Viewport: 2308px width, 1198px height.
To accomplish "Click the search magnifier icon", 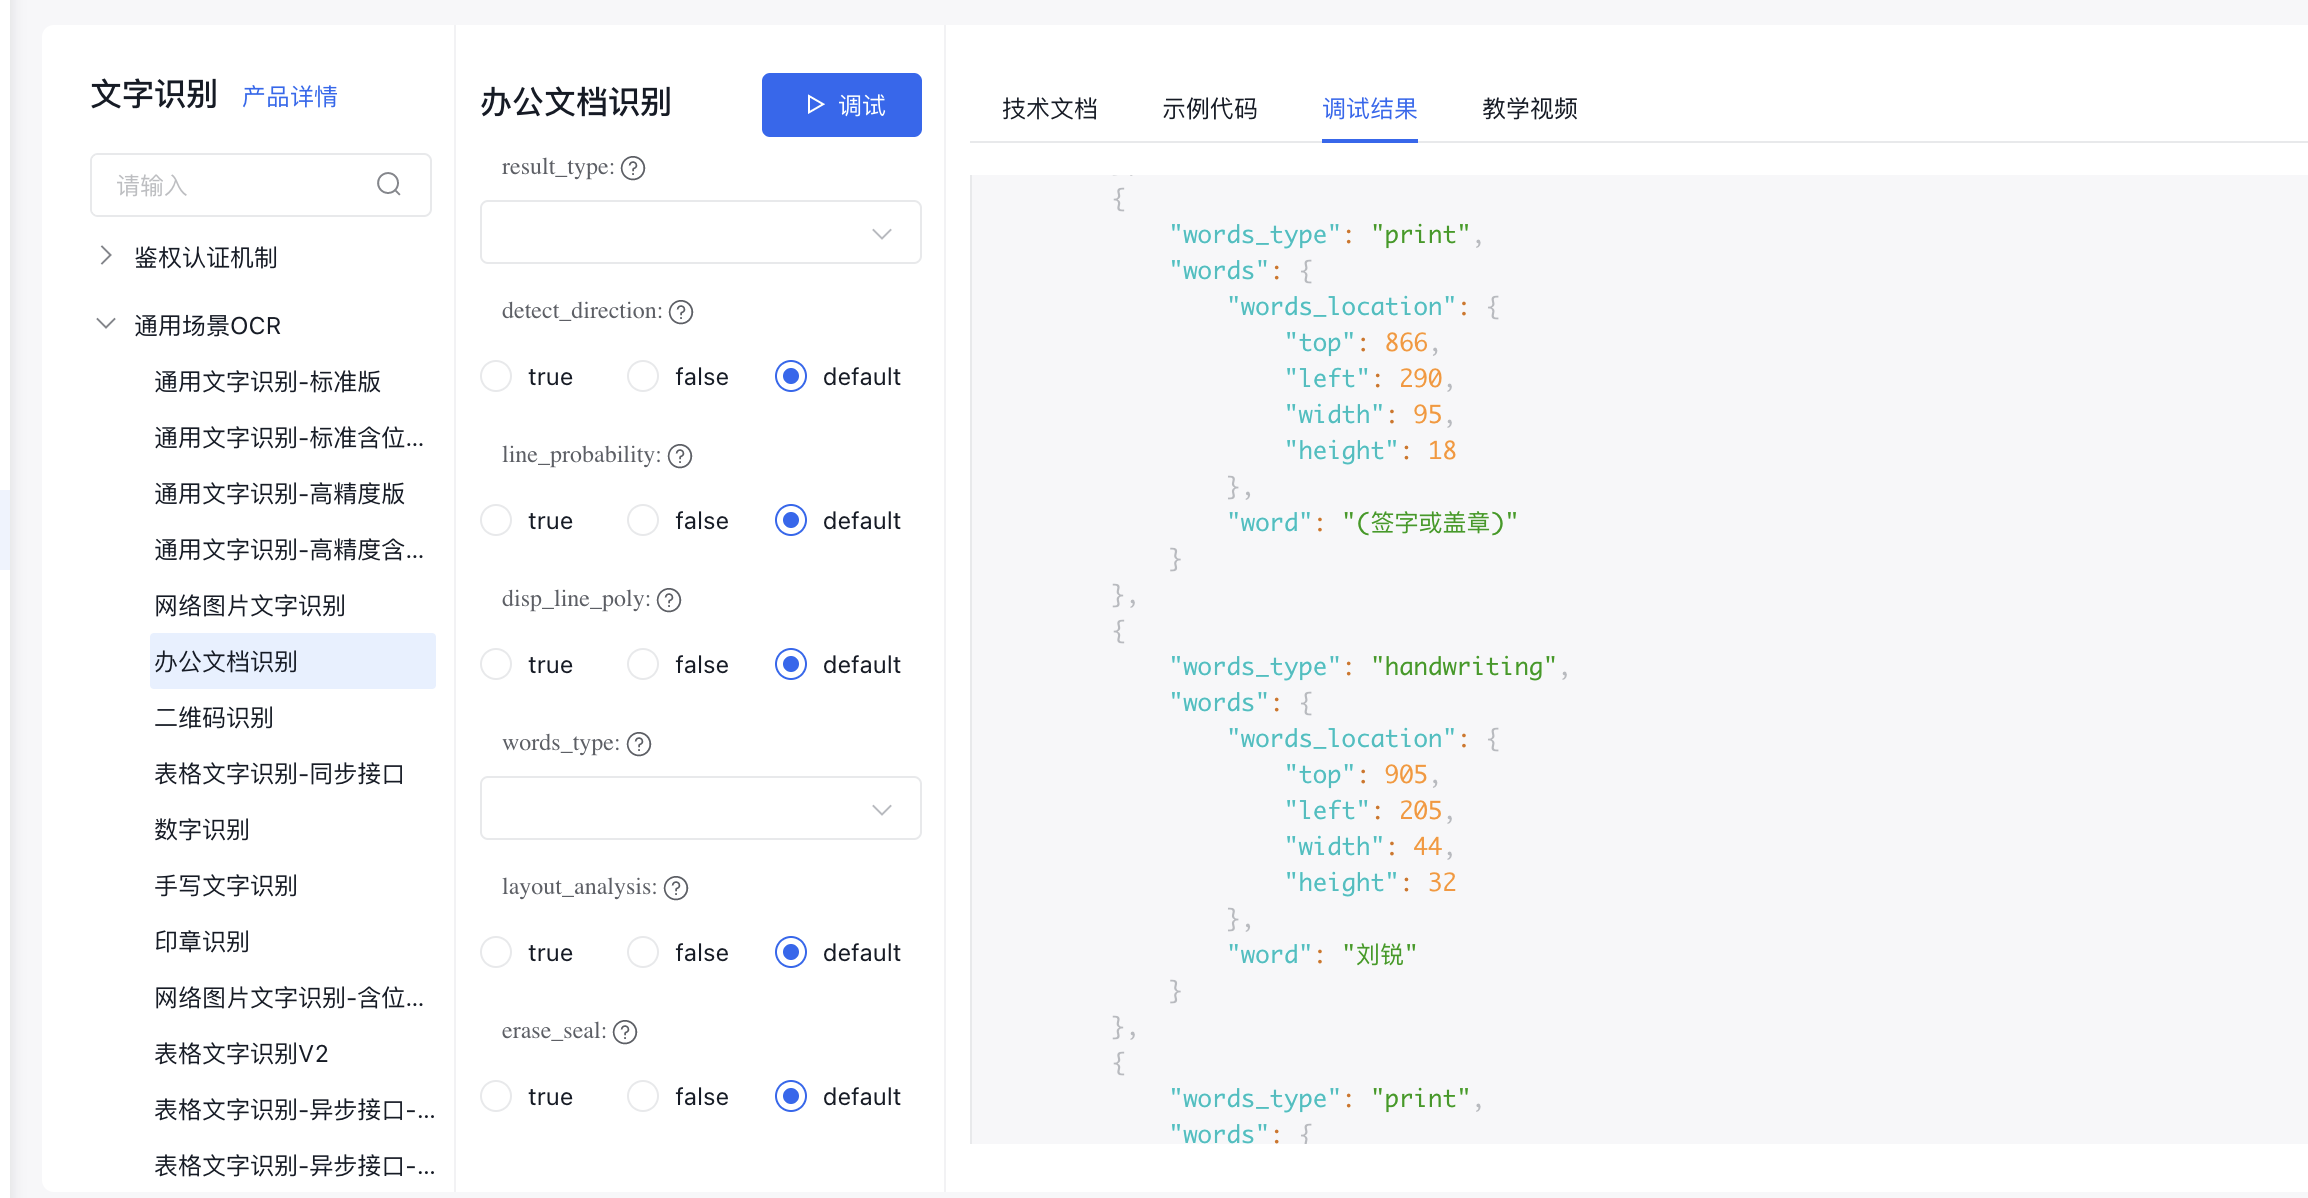I will click(389, 184).
